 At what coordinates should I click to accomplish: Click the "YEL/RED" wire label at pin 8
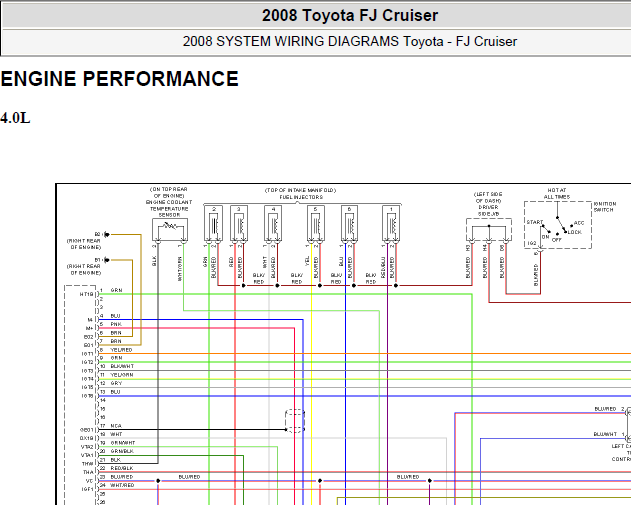point(121,350)
